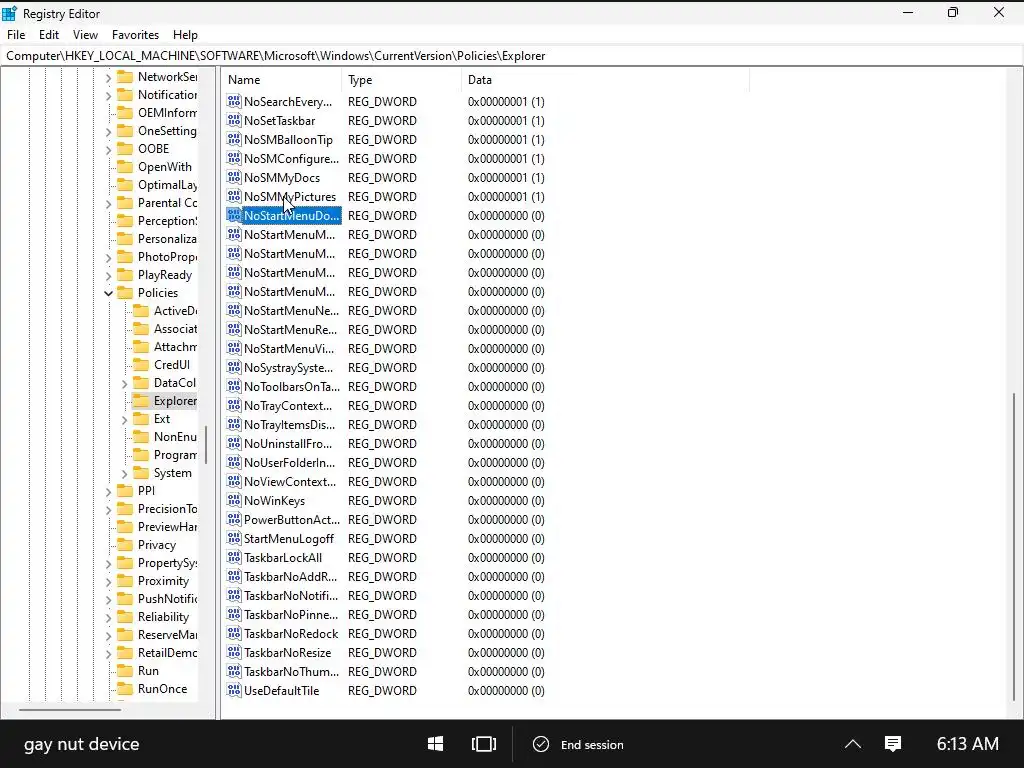Expand the Ext tree node
1024x768 pixels.
(124, 419)
